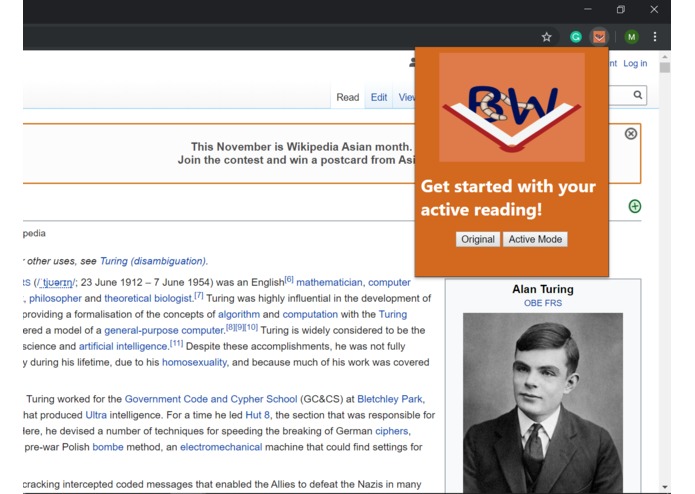Switch to Active Mode in popup

535,239
